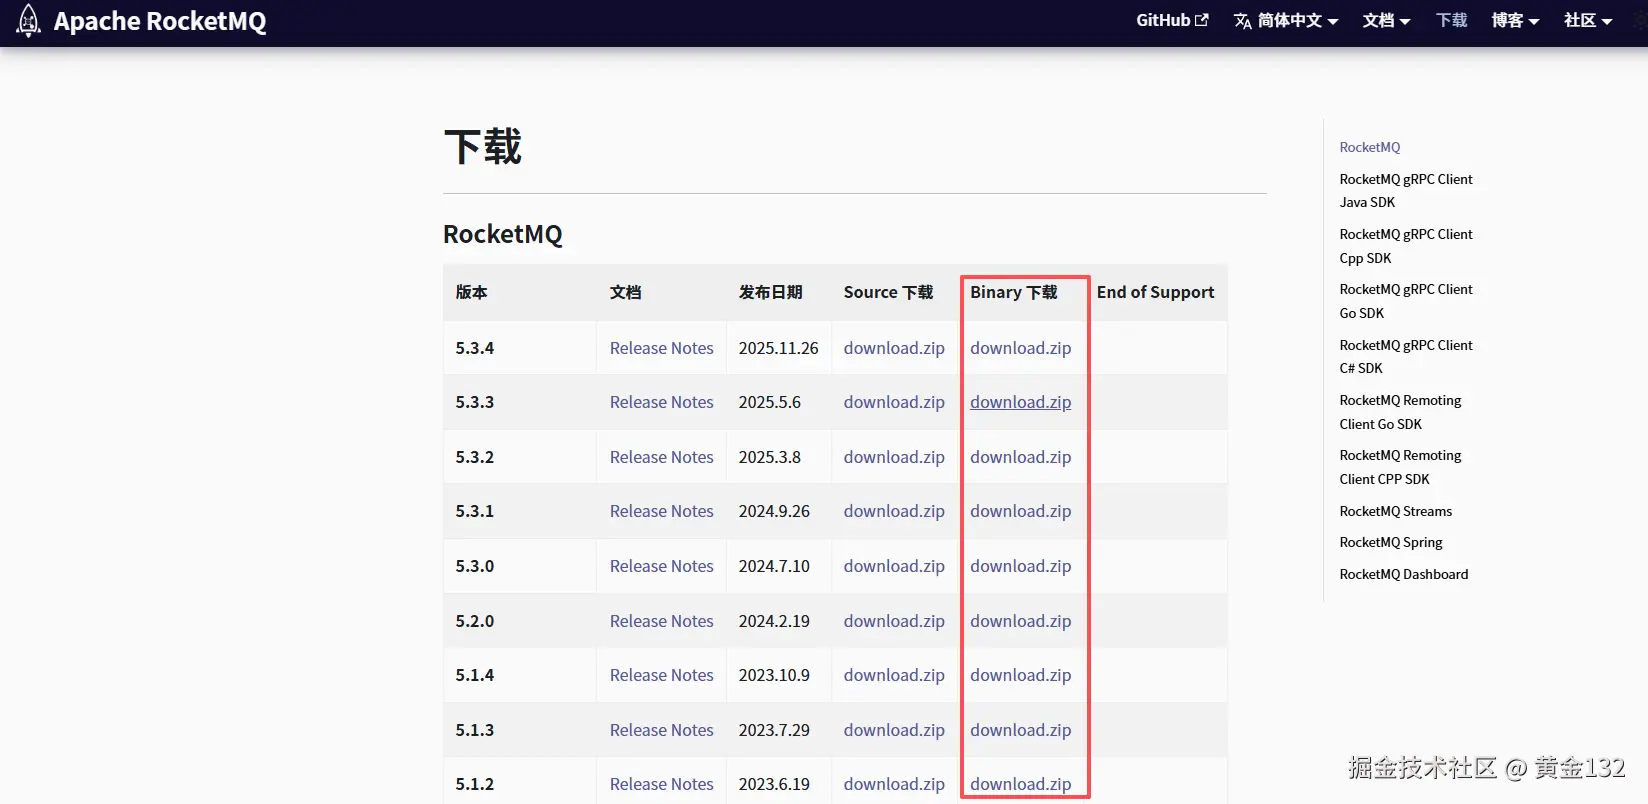This screenshot has width=1648, height=804.
Task: Open Release Notes for version 5.2.0
Action: tap(662, 621)
